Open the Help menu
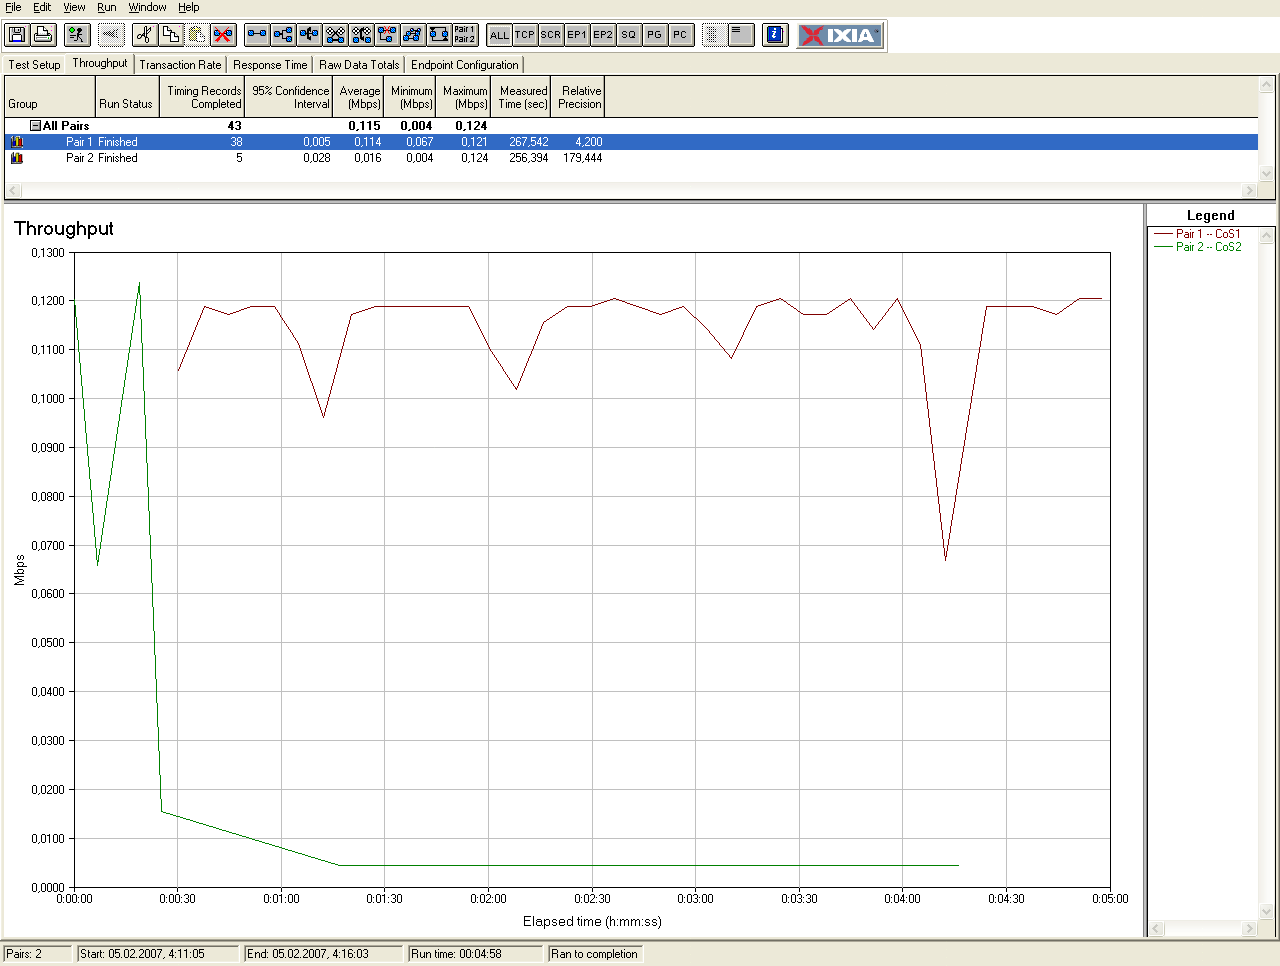The width and height of the screenshot is (1280, 966). coord(189,7)
